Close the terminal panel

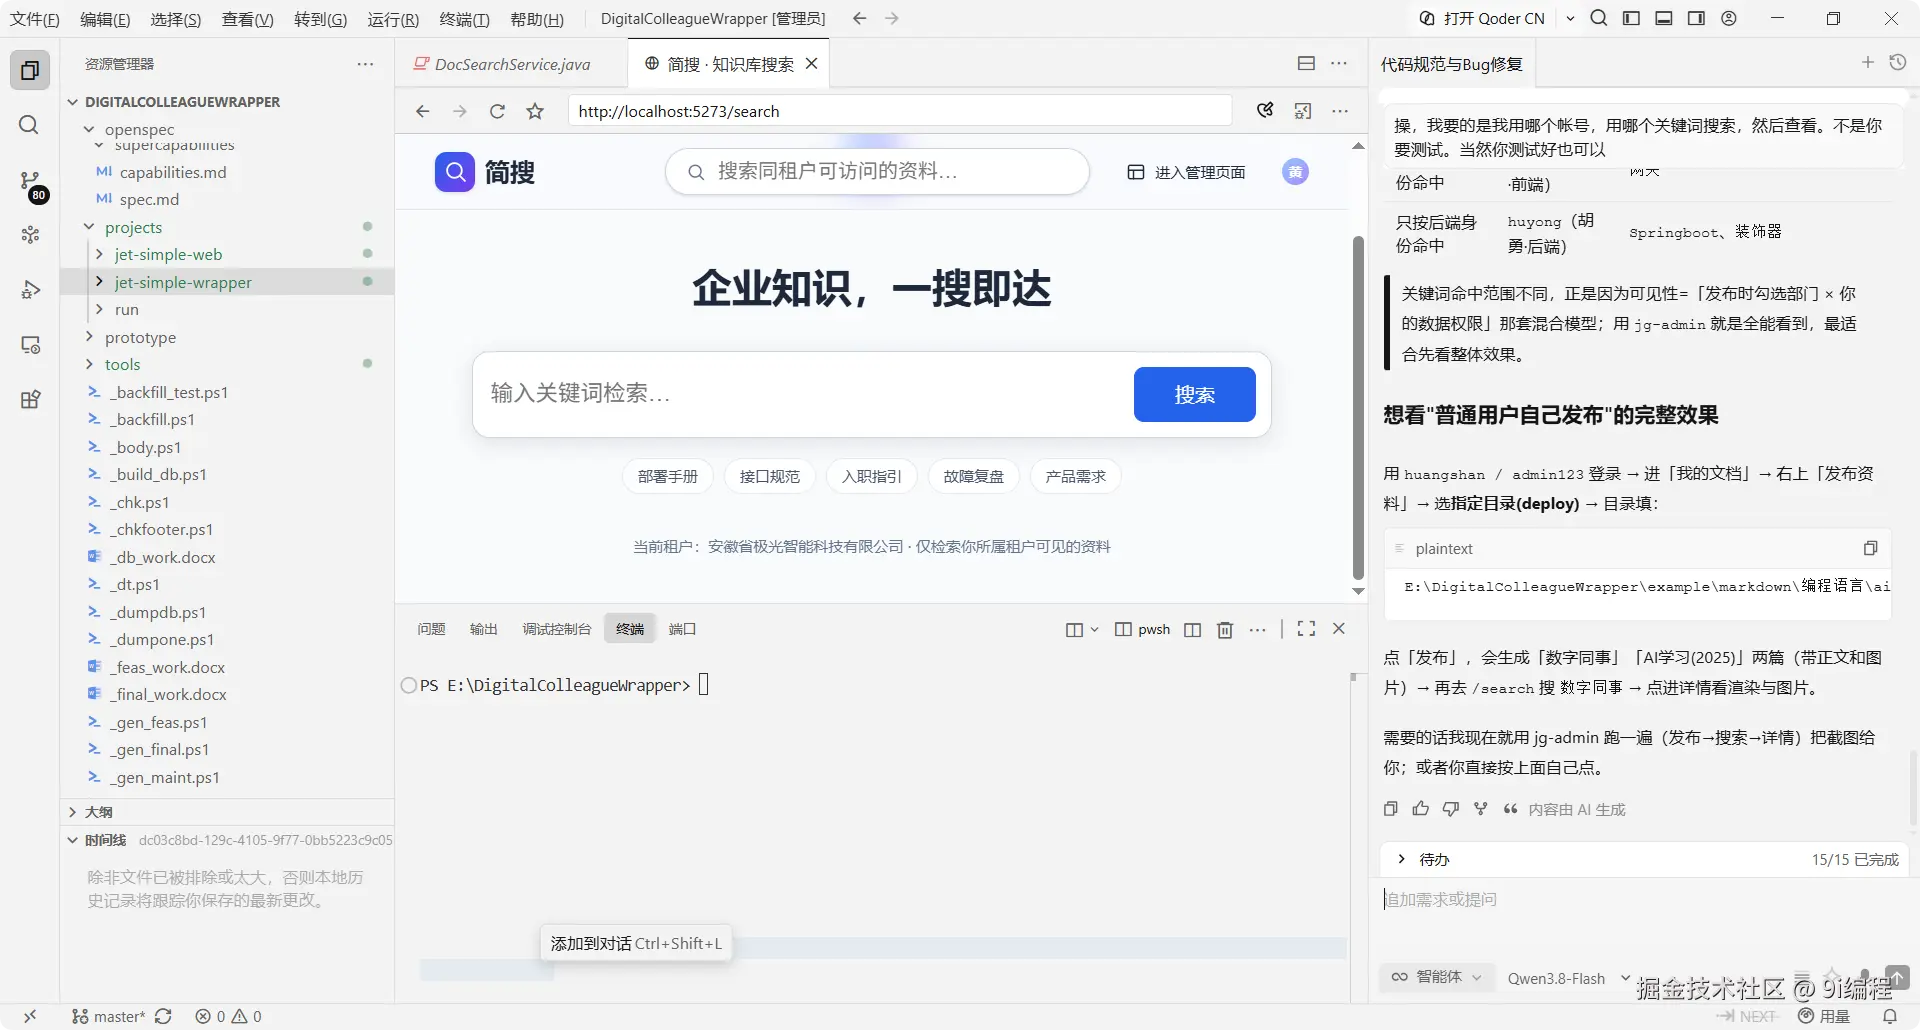click(1339, 628)
